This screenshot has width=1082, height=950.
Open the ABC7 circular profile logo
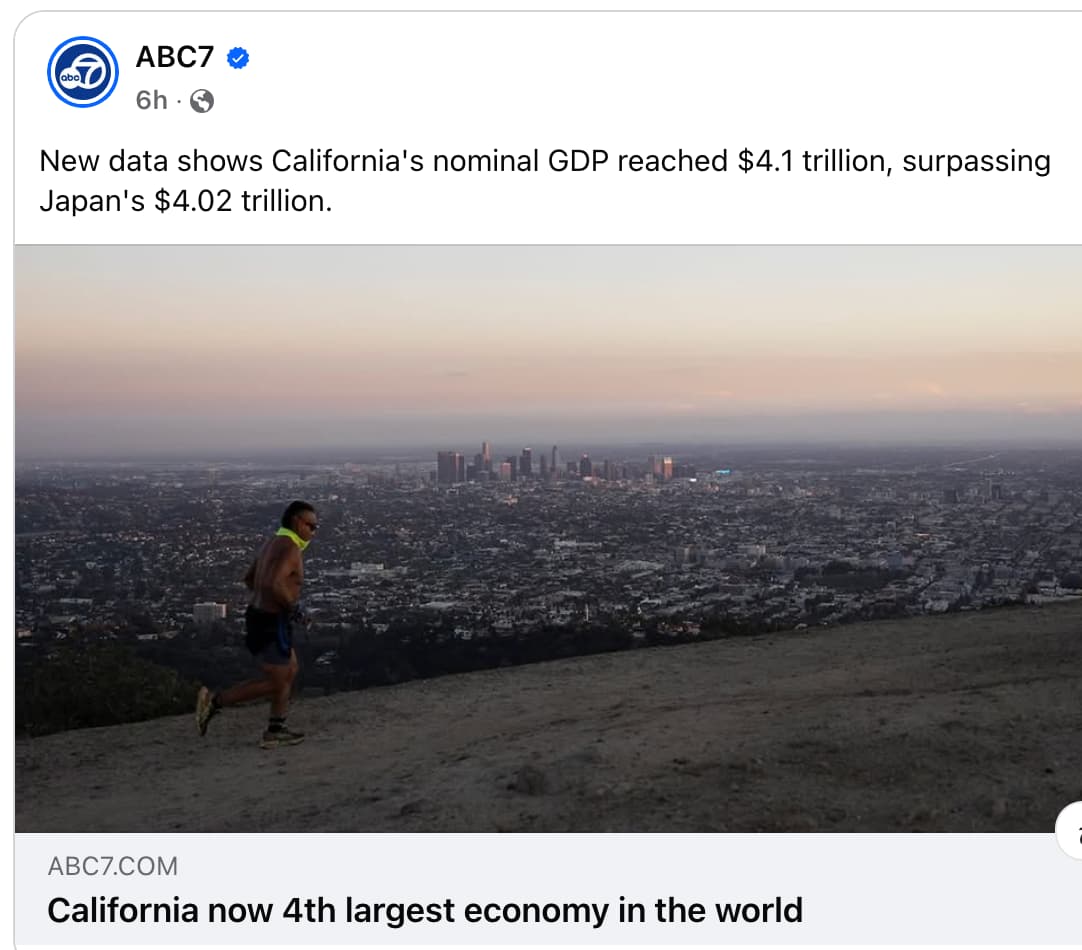tap(83, 72)
